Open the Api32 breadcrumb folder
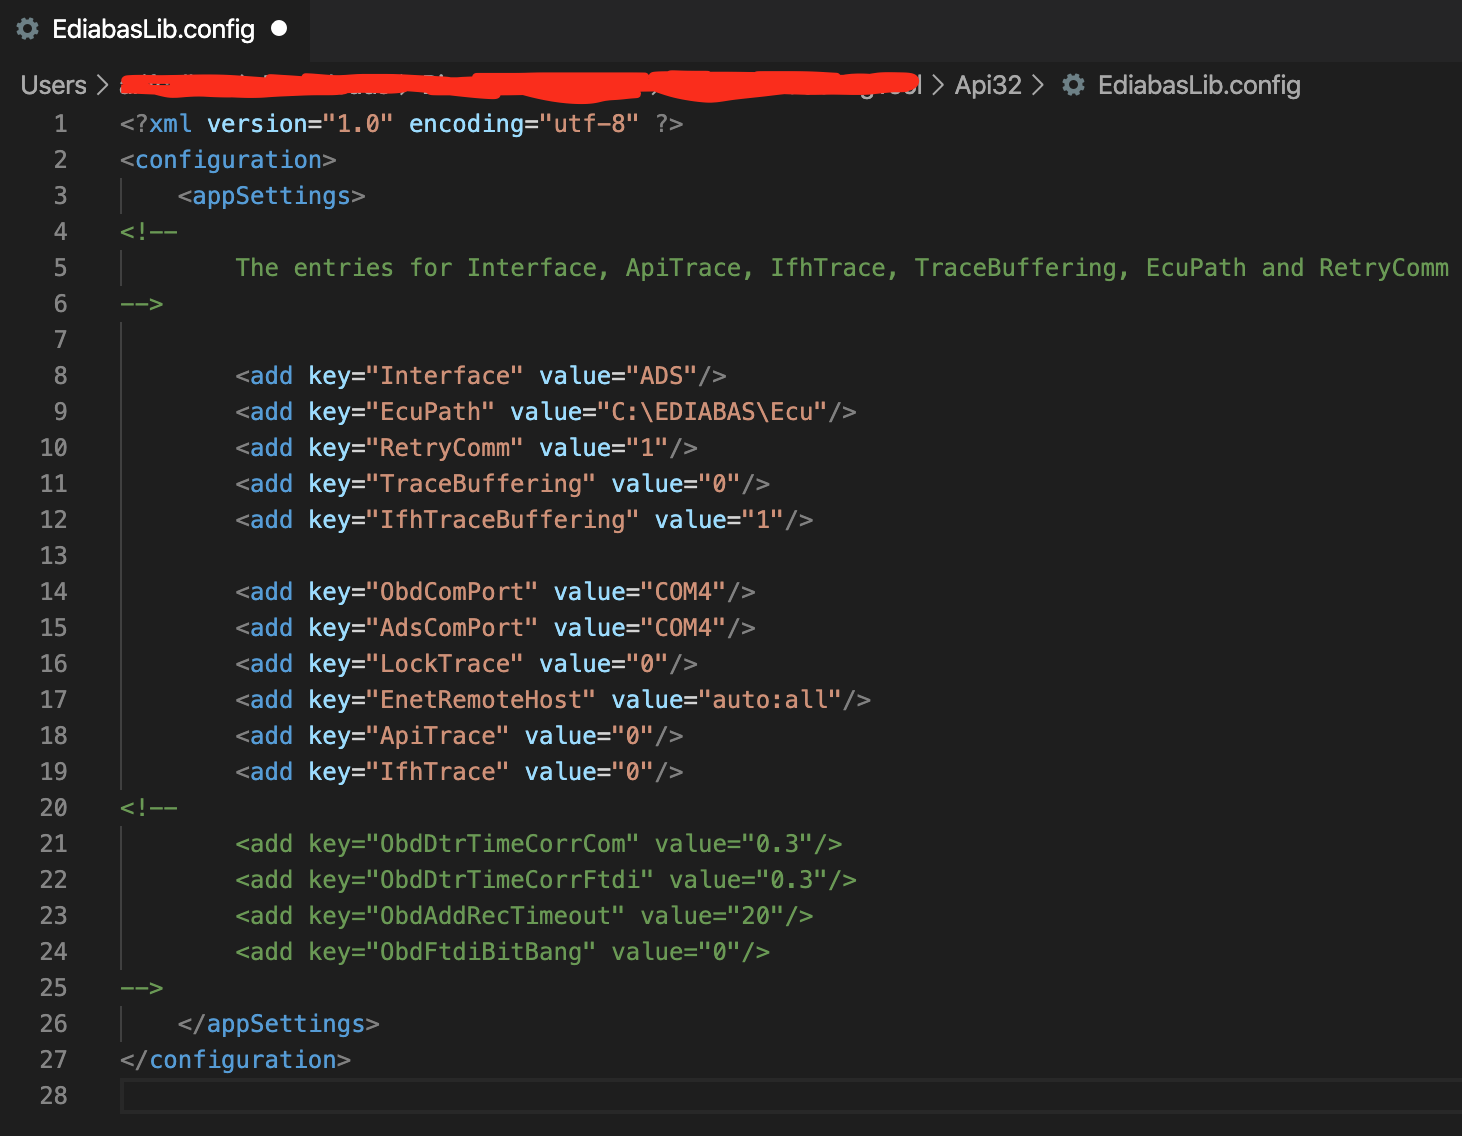Screen dimensions: 1462x1136 click(987, 86)
